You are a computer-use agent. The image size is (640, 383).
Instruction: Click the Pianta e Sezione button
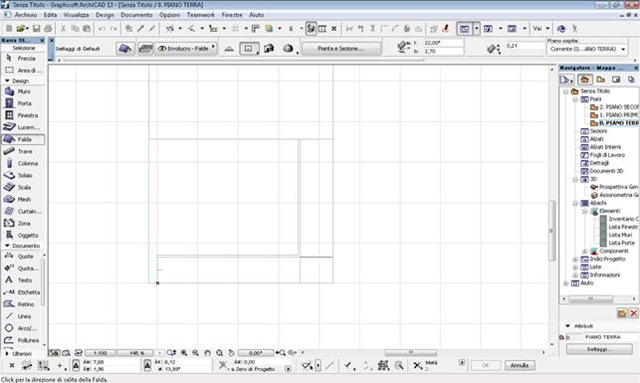coord(340,49)
